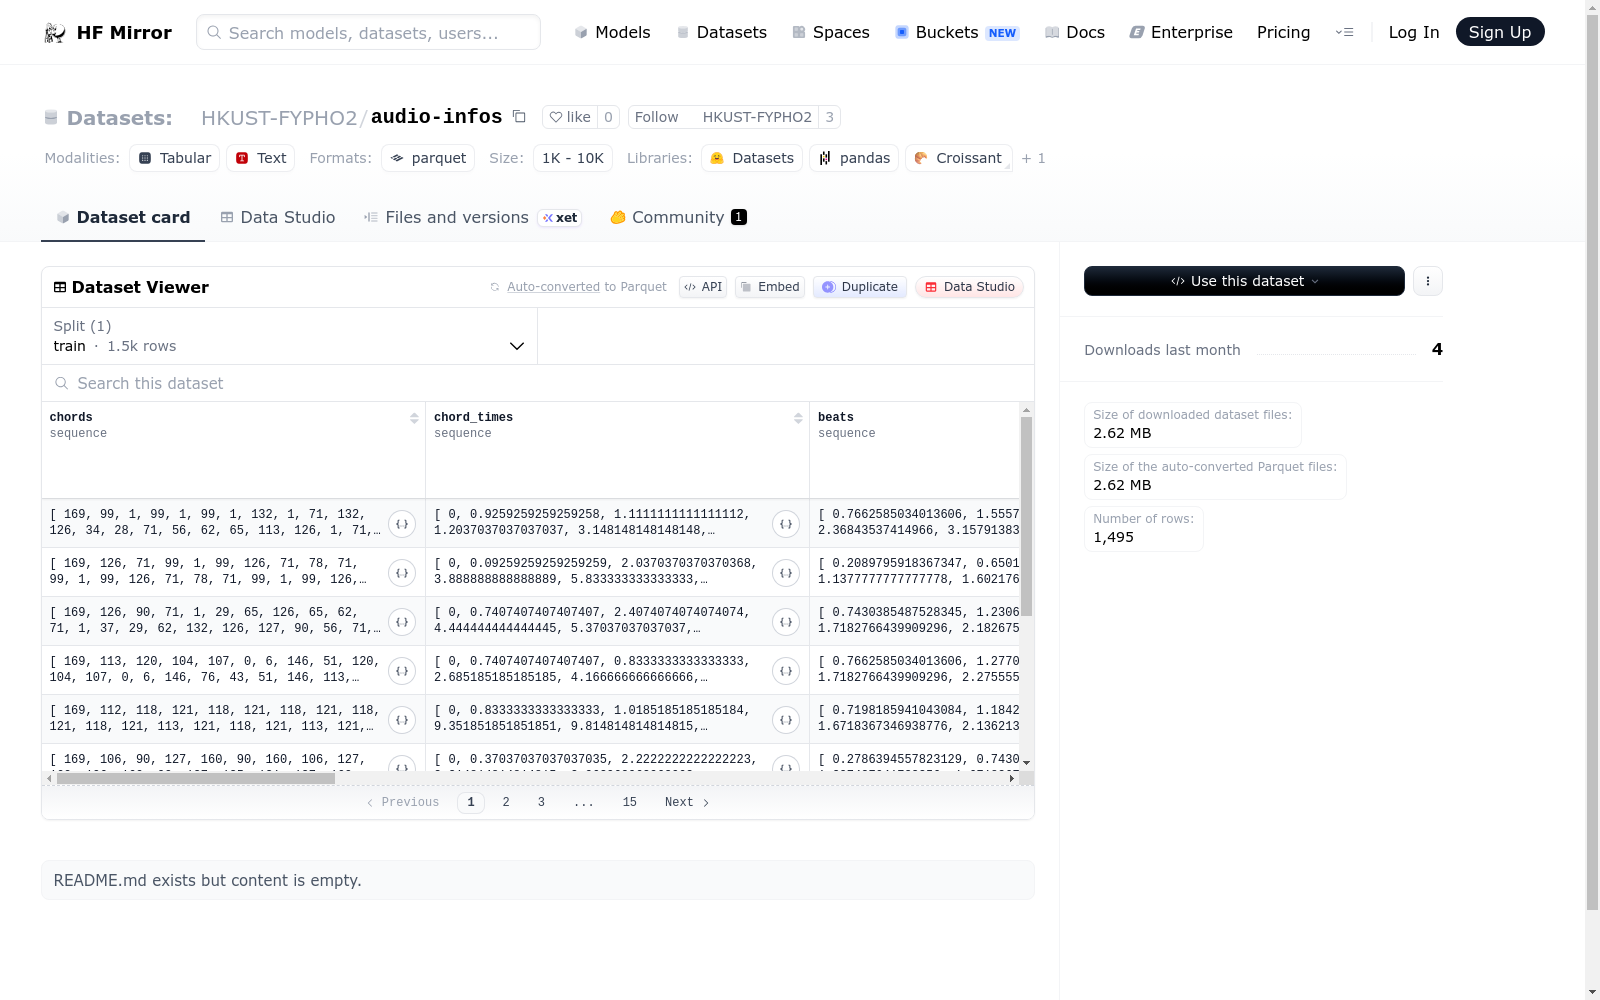1600x1000 pixels.
Task: Click the API button in Dataset Viewer
Action: 703,287
